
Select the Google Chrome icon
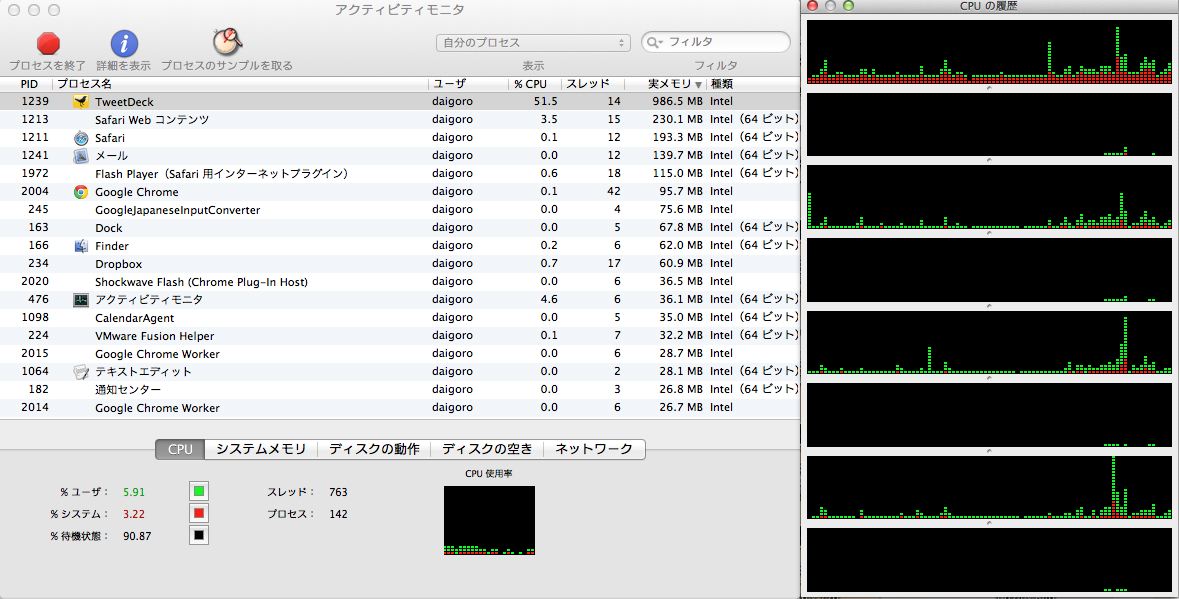80,192
